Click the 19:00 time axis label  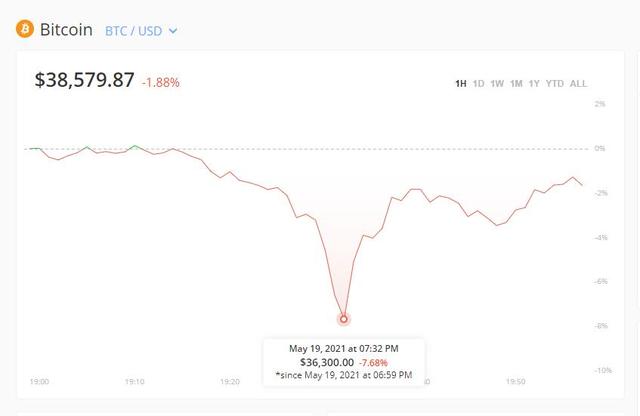(39, 382)
